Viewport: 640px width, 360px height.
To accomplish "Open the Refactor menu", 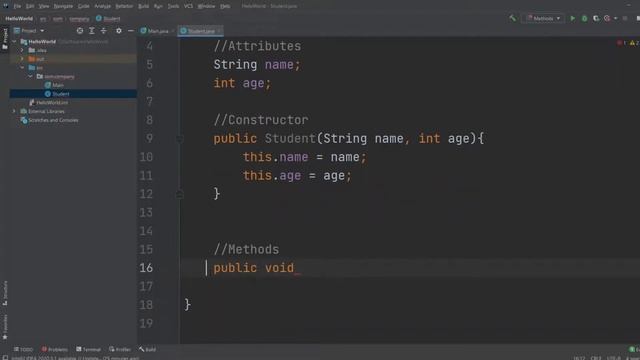I will (x=124, y=6).
